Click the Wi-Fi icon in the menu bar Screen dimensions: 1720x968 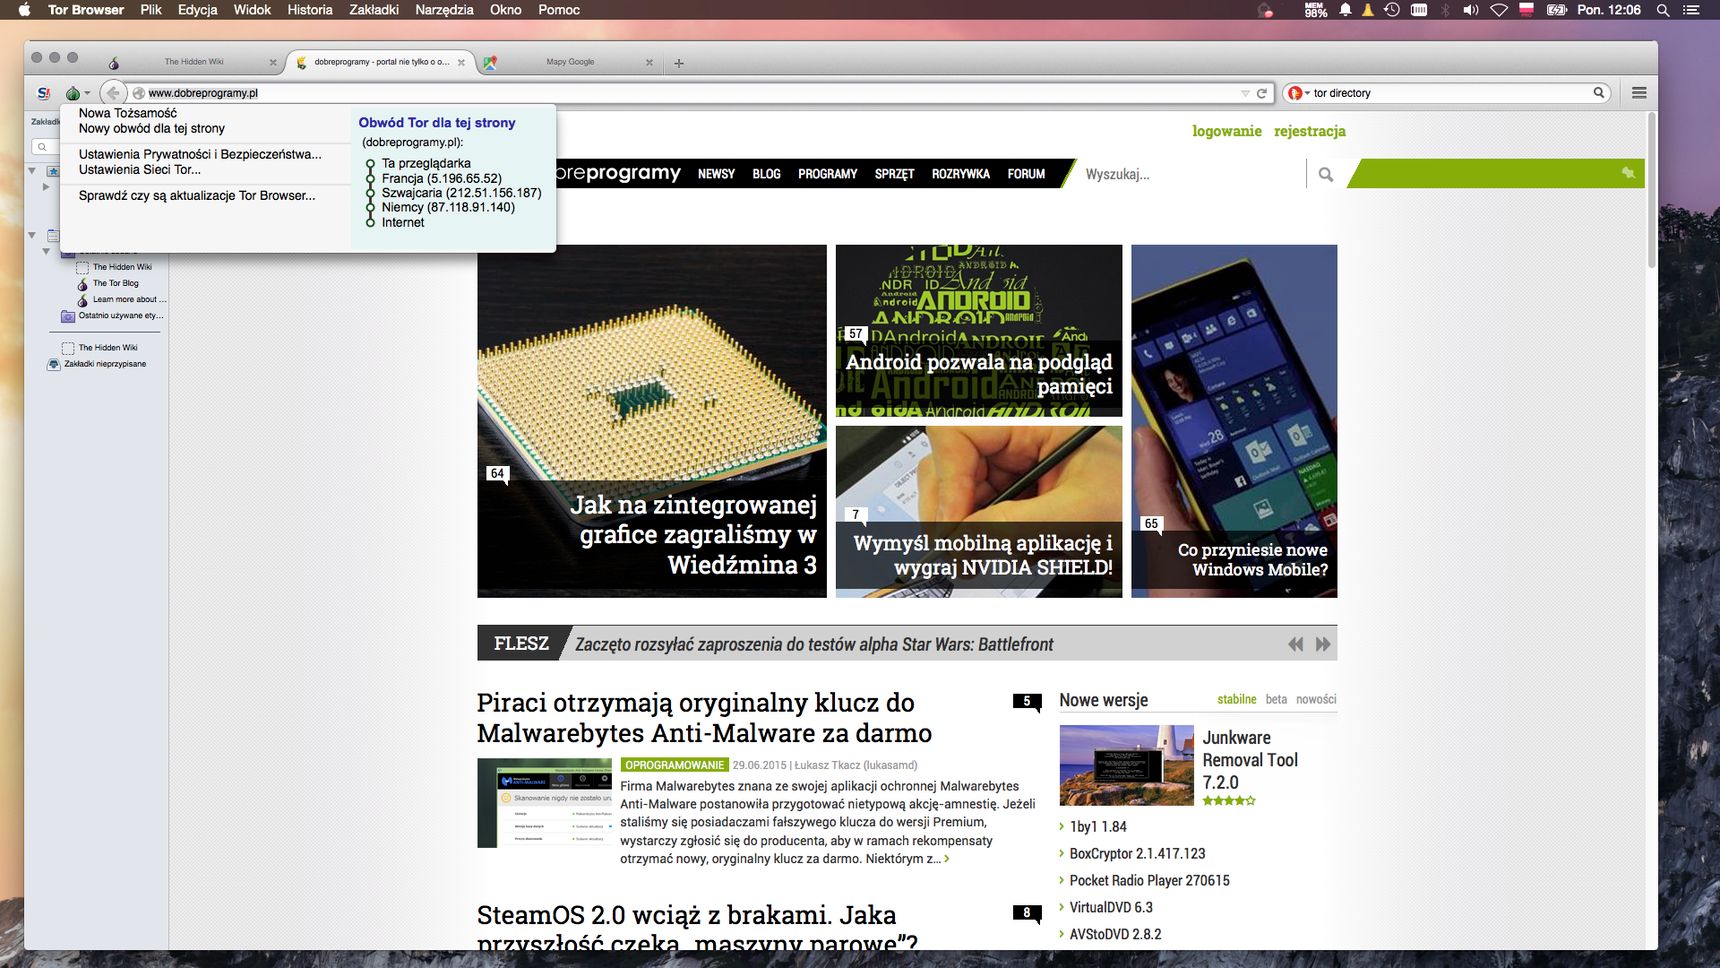[1498, 10]
